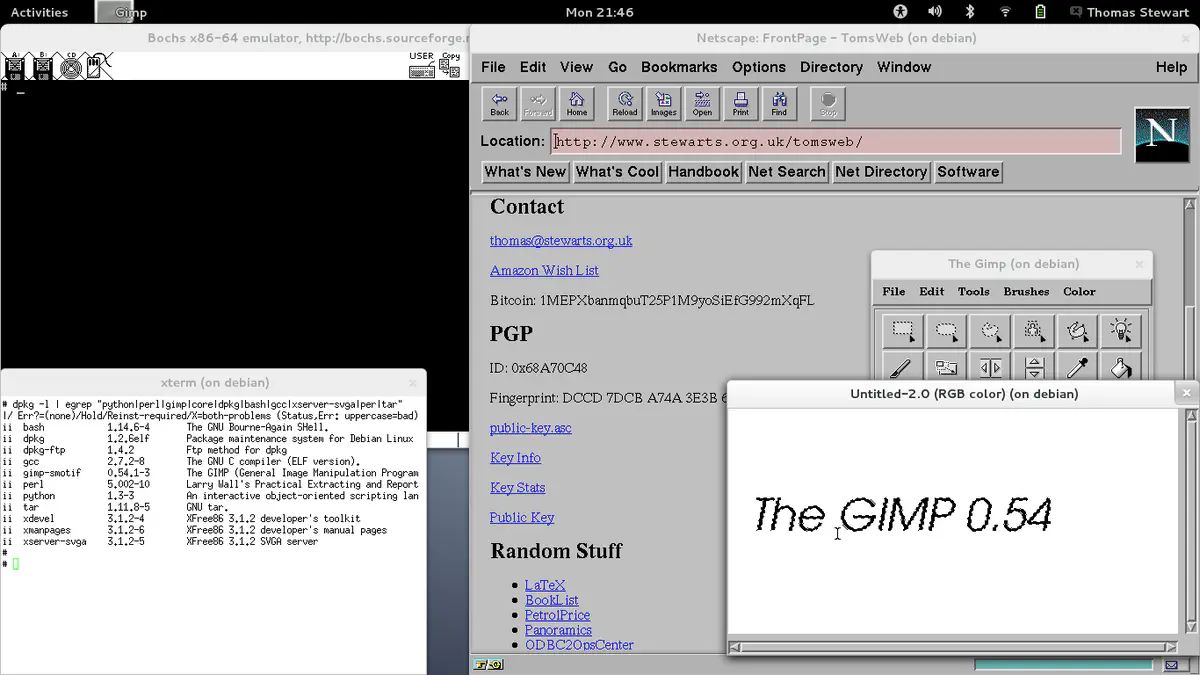
Task: Pick the lightbulb intelligent scissors tool
Action: click(x=1121, y=330)
